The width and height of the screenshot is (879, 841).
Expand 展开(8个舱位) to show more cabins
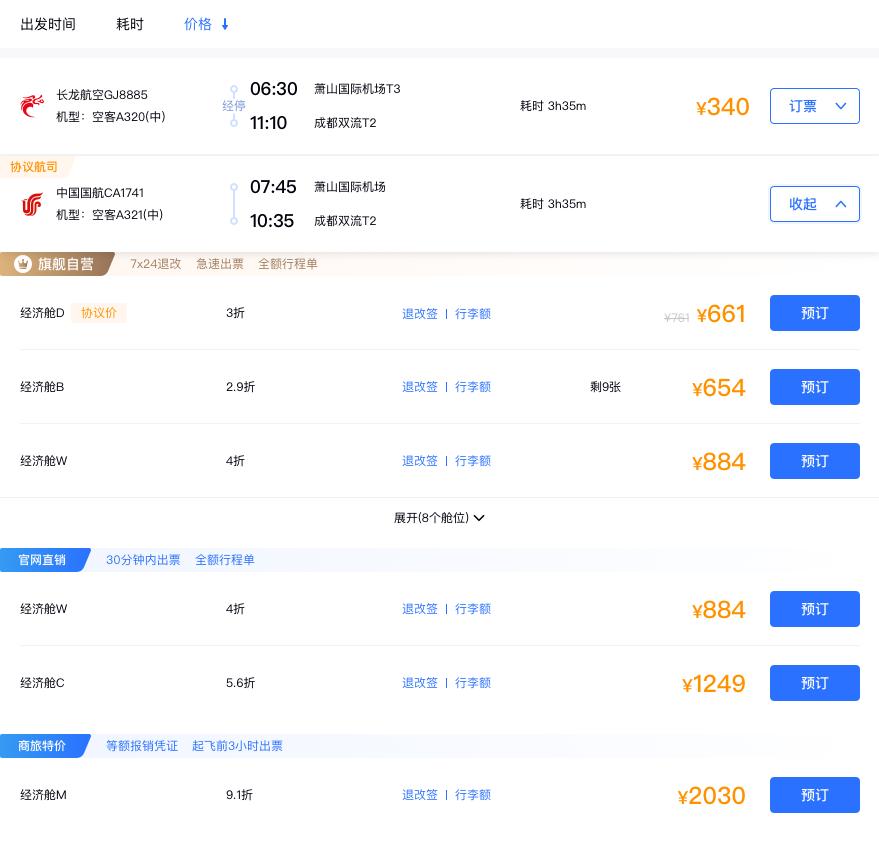tap(439, 518)
